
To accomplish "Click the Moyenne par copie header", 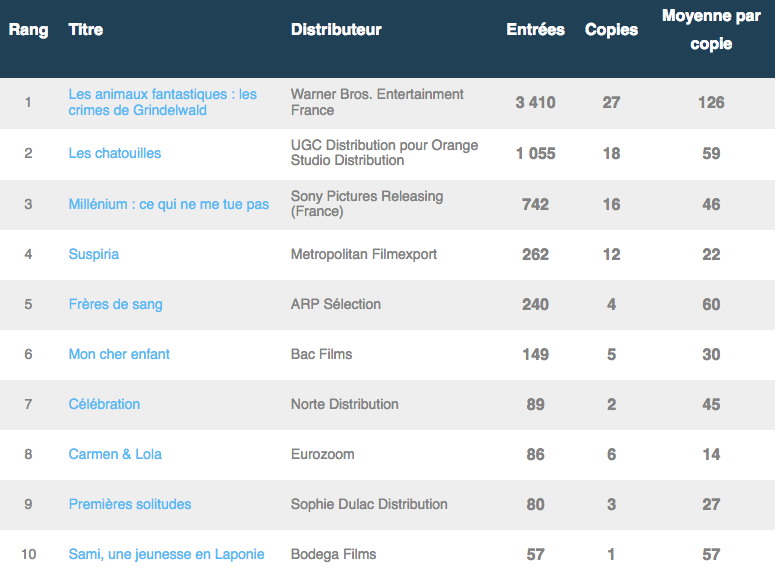I will tap(711, 30).
